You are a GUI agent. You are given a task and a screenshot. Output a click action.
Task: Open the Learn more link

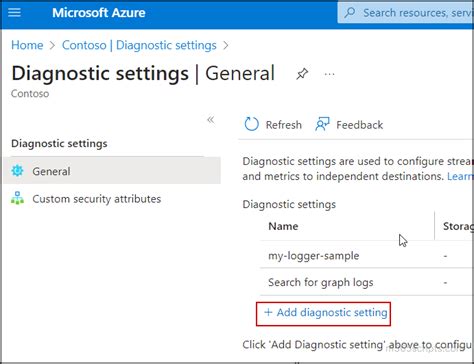pos(460,176)
